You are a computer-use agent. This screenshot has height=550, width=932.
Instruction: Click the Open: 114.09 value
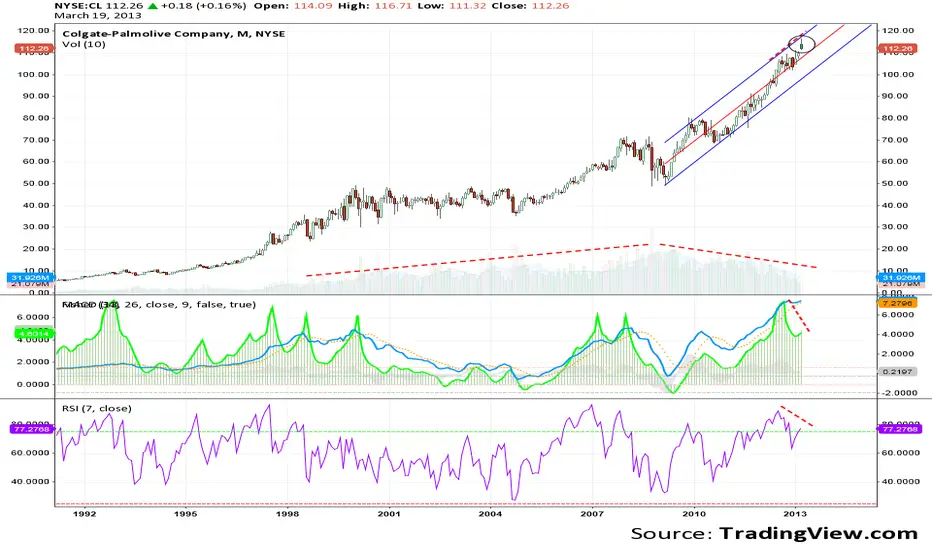pos(292,6)
